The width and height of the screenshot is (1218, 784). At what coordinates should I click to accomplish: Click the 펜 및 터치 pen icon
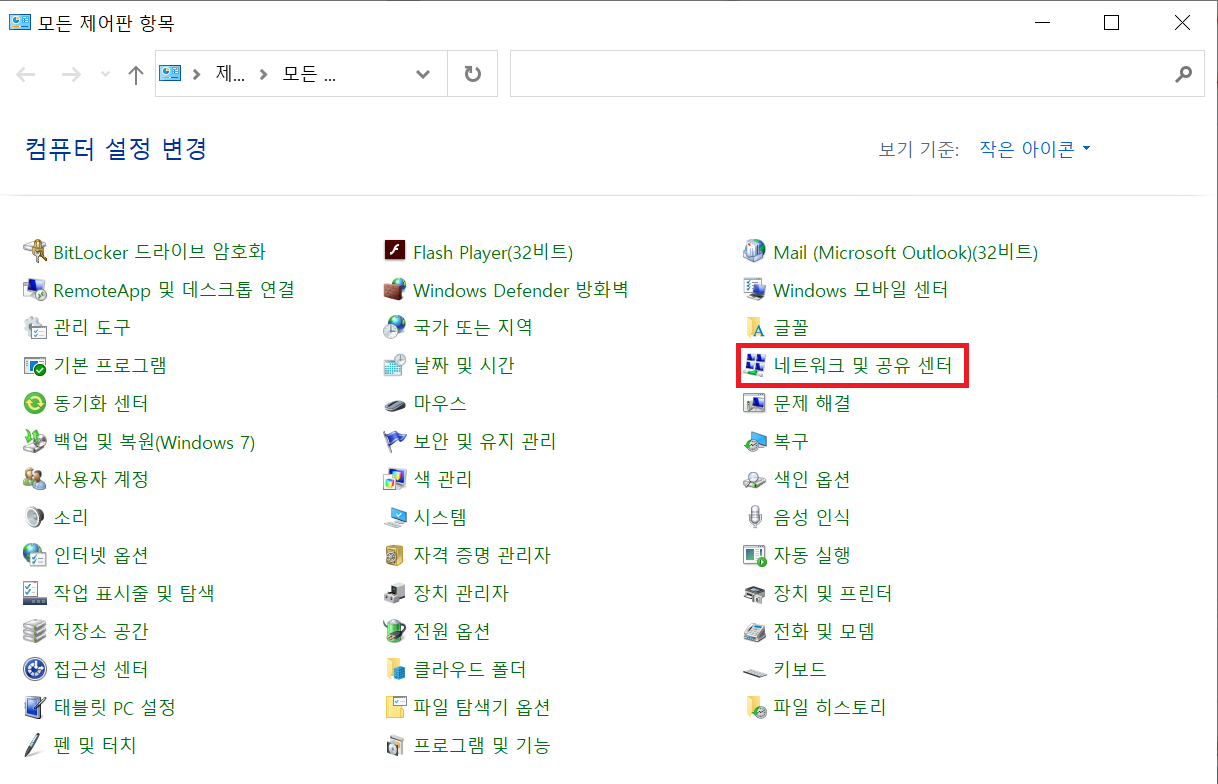pos(35,745)
